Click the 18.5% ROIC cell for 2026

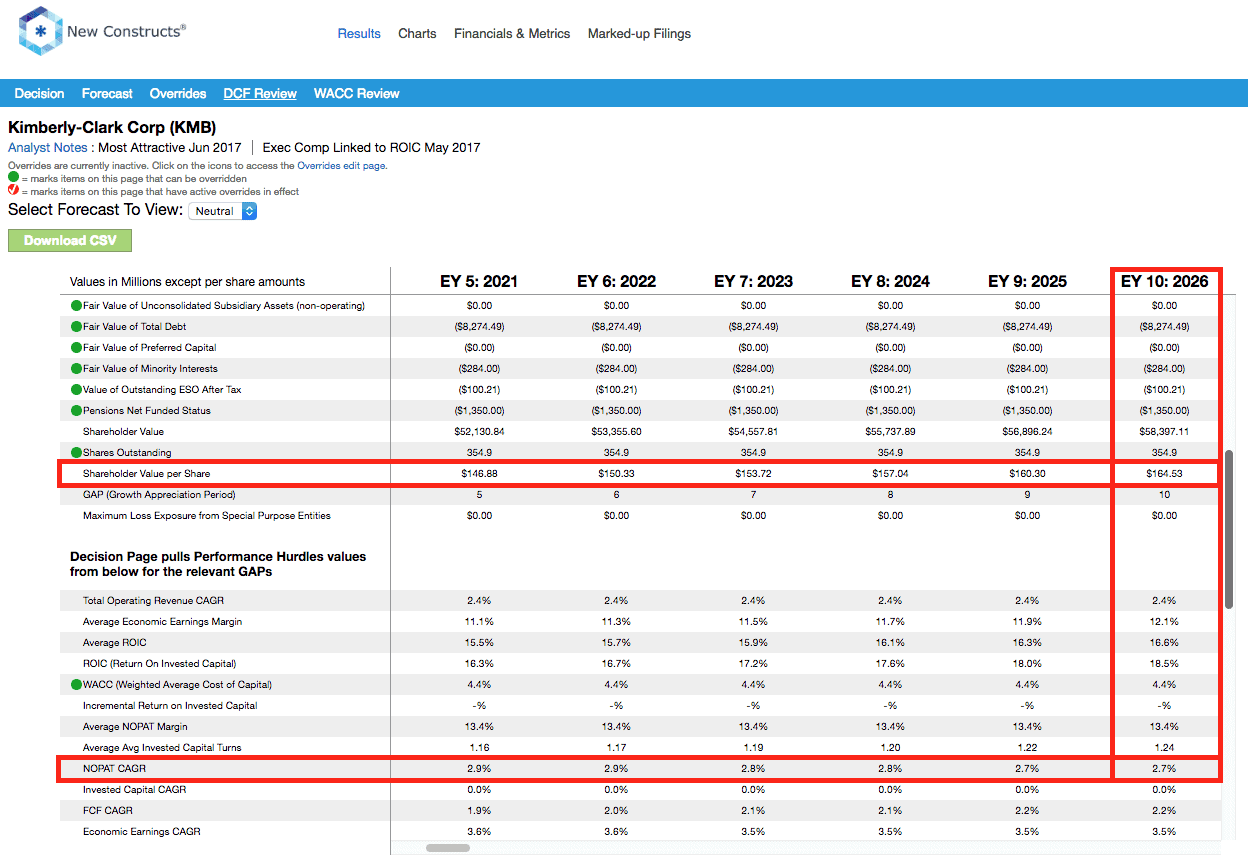[1164, 664]
